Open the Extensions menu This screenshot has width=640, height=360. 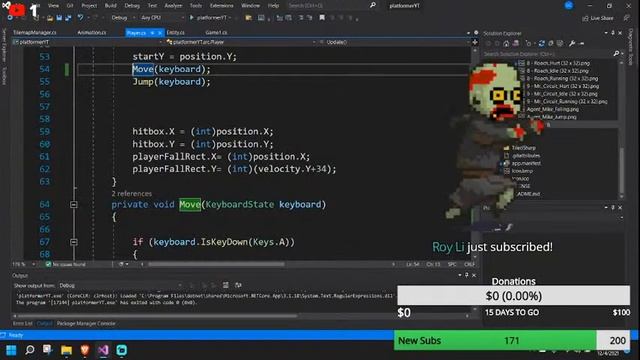click(x=222, y=6)
